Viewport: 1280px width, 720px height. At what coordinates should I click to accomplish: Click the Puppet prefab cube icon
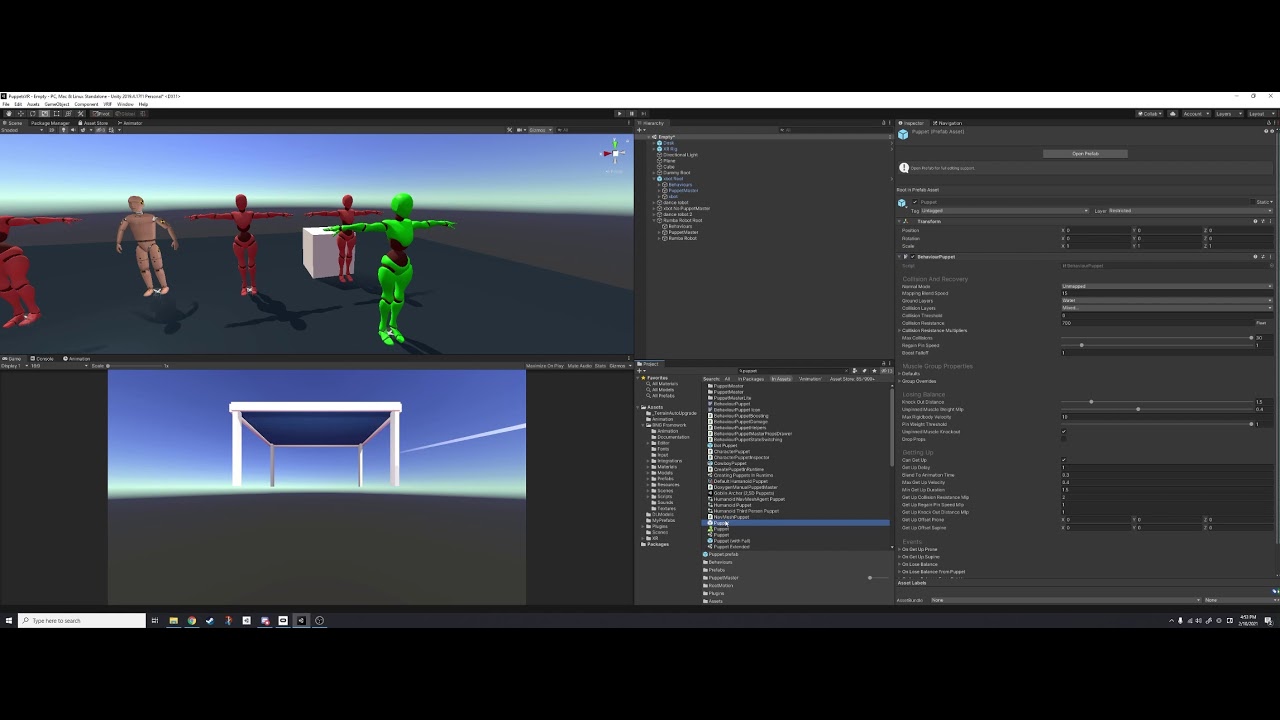click(x=903, y=134)
